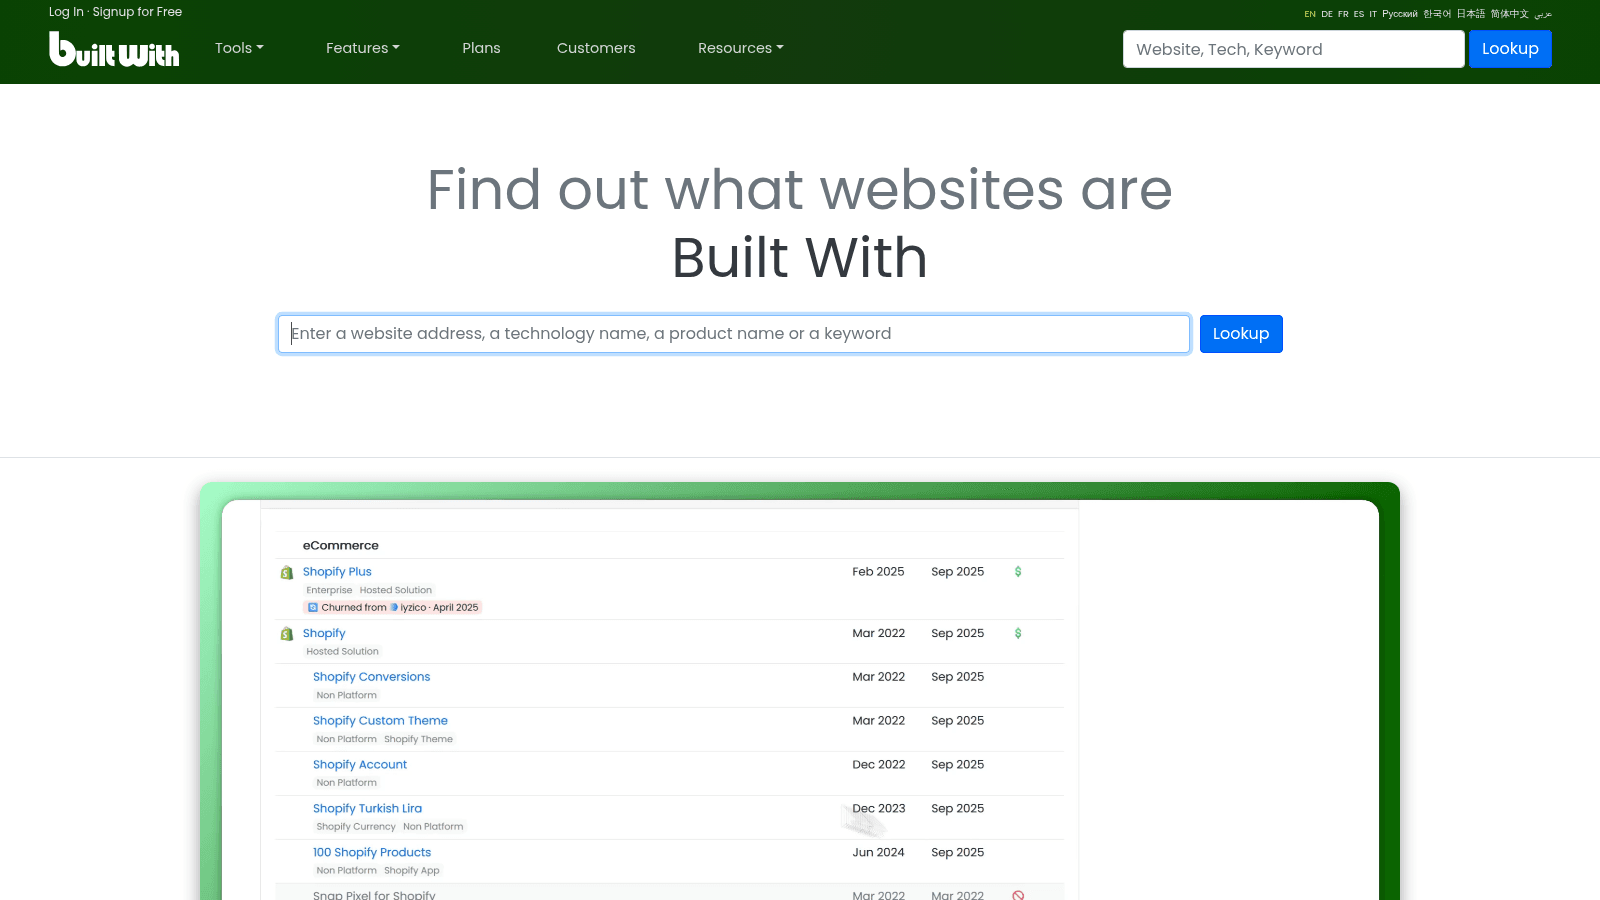Switch language to 한국어
Viewport: 1600px width, 900px height.
click(1437, 14)
